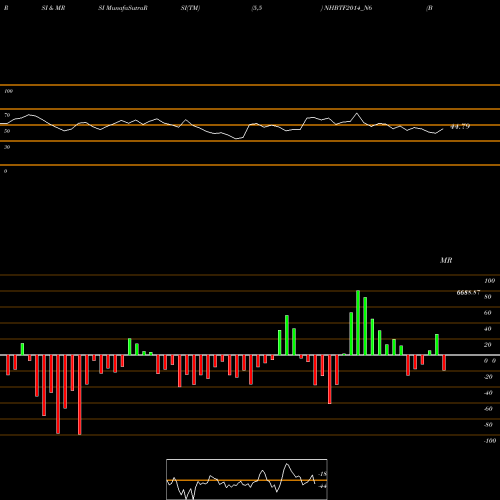
Task: Click the 6685.87 value label
Action: [x=468, y=292]
